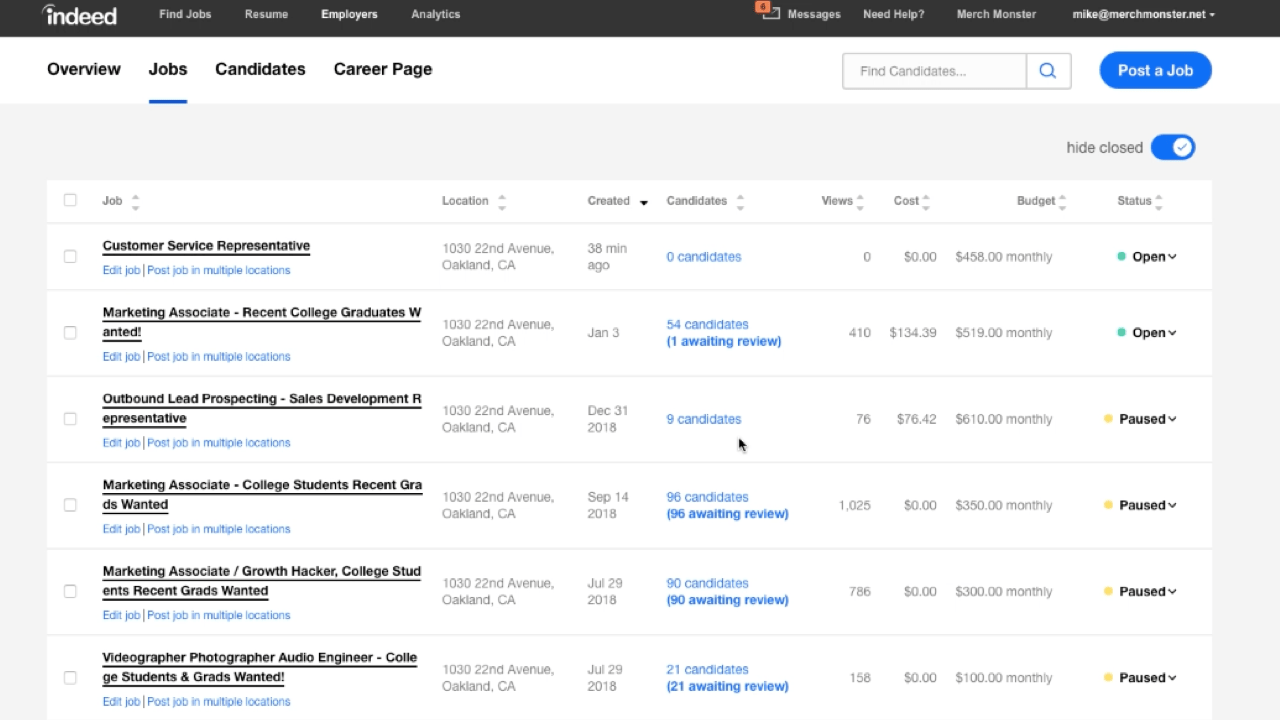Click the magnifying glass search icon

pos(1048,71)
